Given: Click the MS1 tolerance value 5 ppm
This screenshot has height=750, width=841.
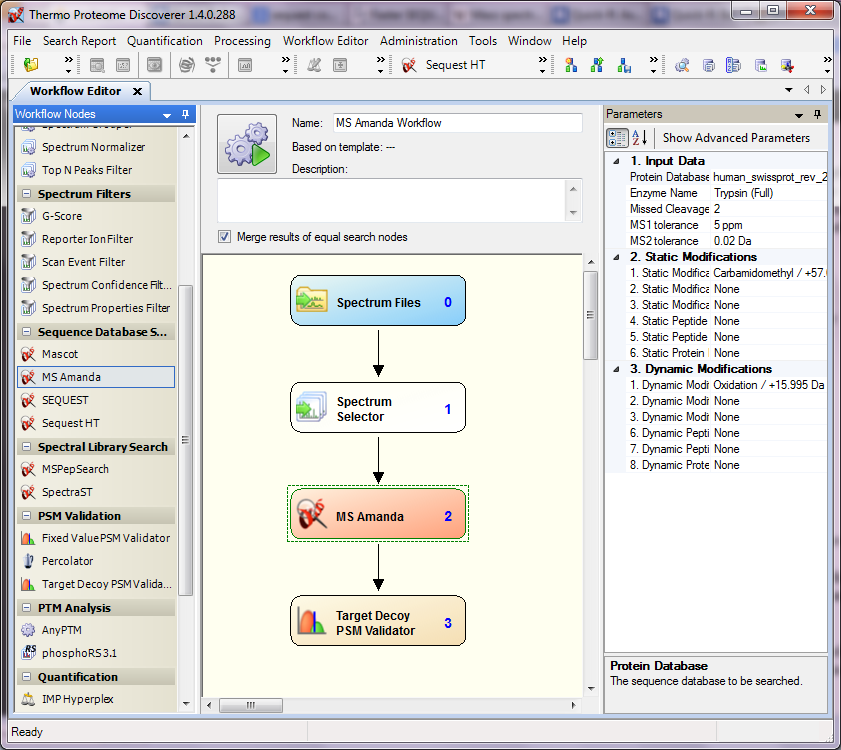Looking at the screenshot, I should pyautogui.click(x=769, y=225).
